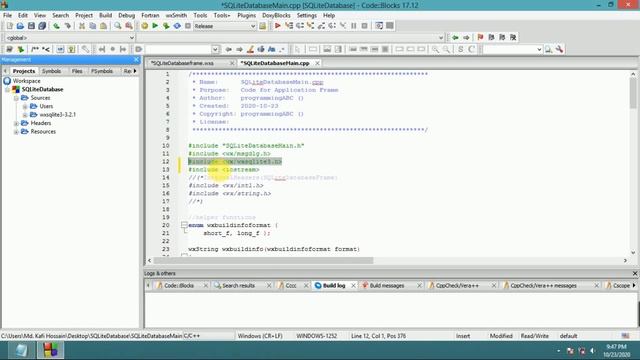This screenshot has height=360, width=640.
Task: Expand the Users folder in the tree
Action: coord(25,106)
